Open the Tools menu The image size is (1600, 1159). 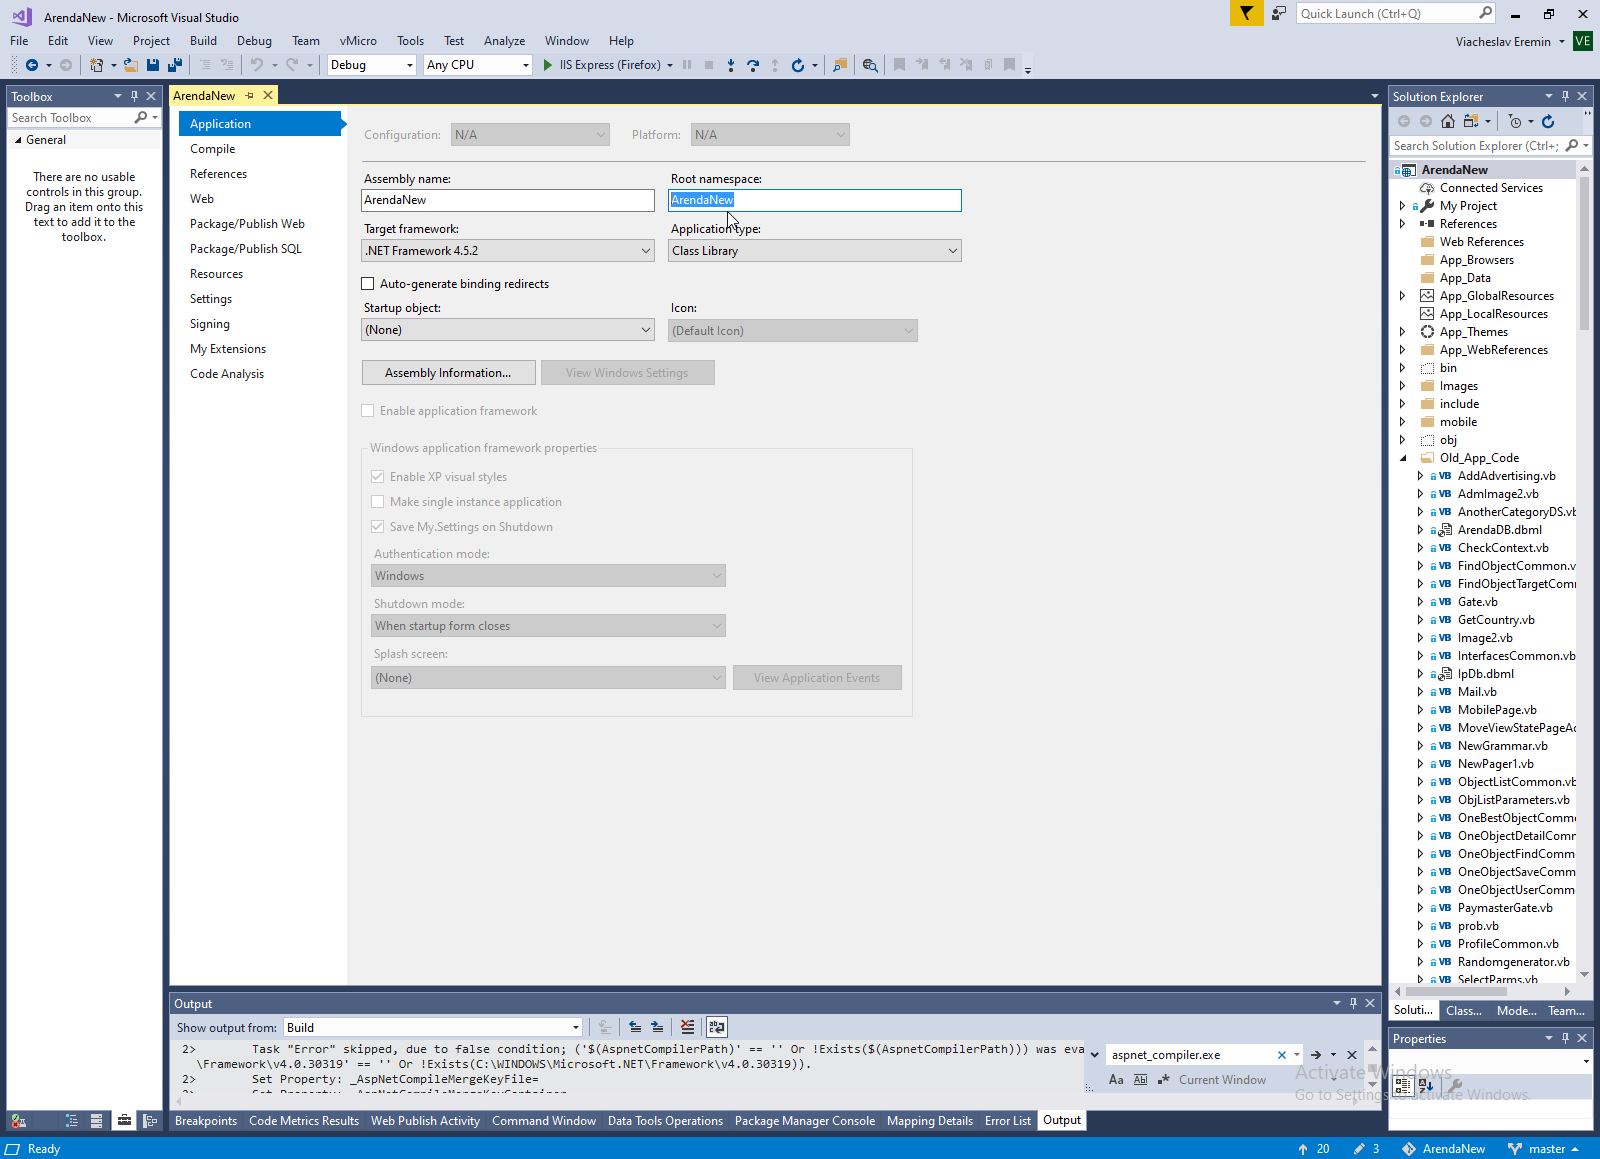click(410, 41)
